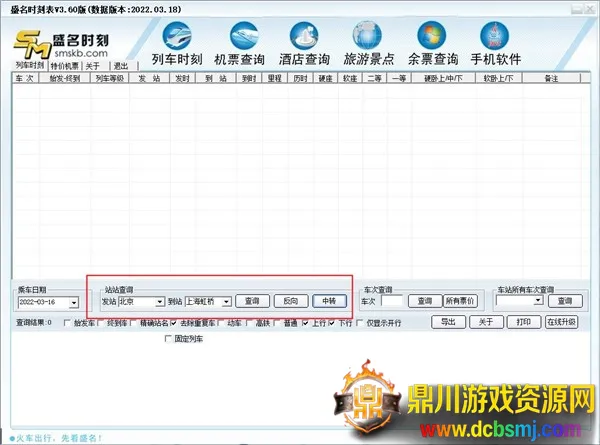Image resolution: width=600 pixels, height=445 pixels.
Task: Click the 在线升级 online upgrade button
Action: 561,323
